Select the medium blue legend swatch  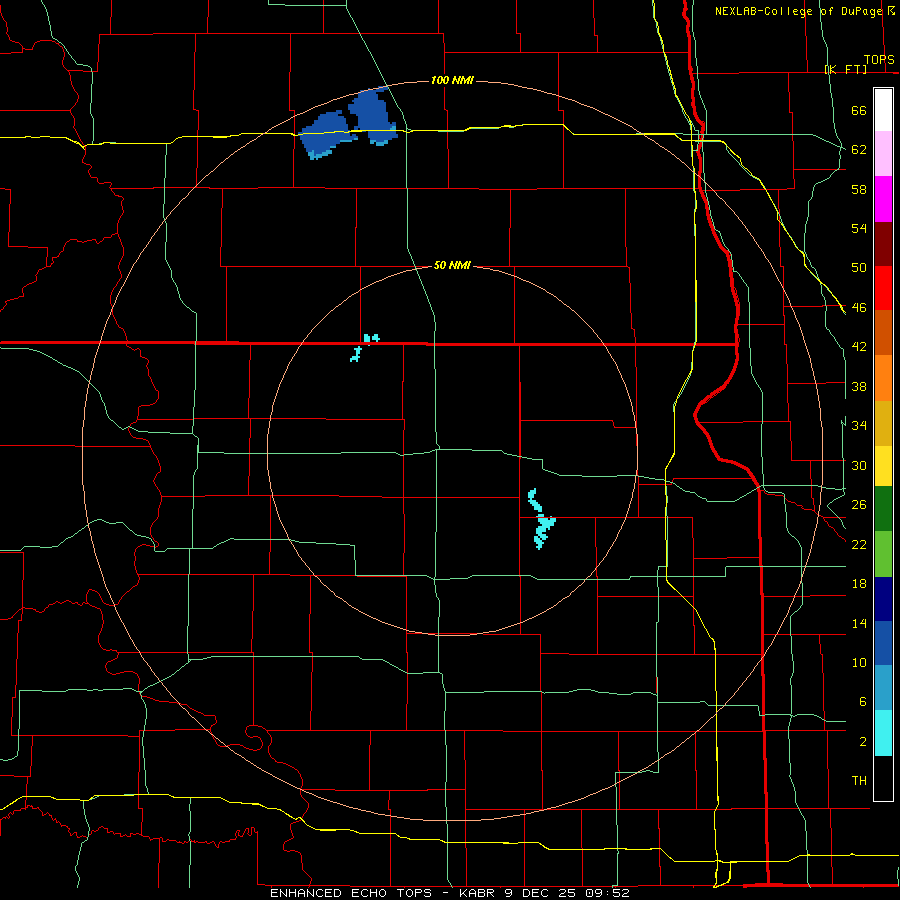[883, 643]
